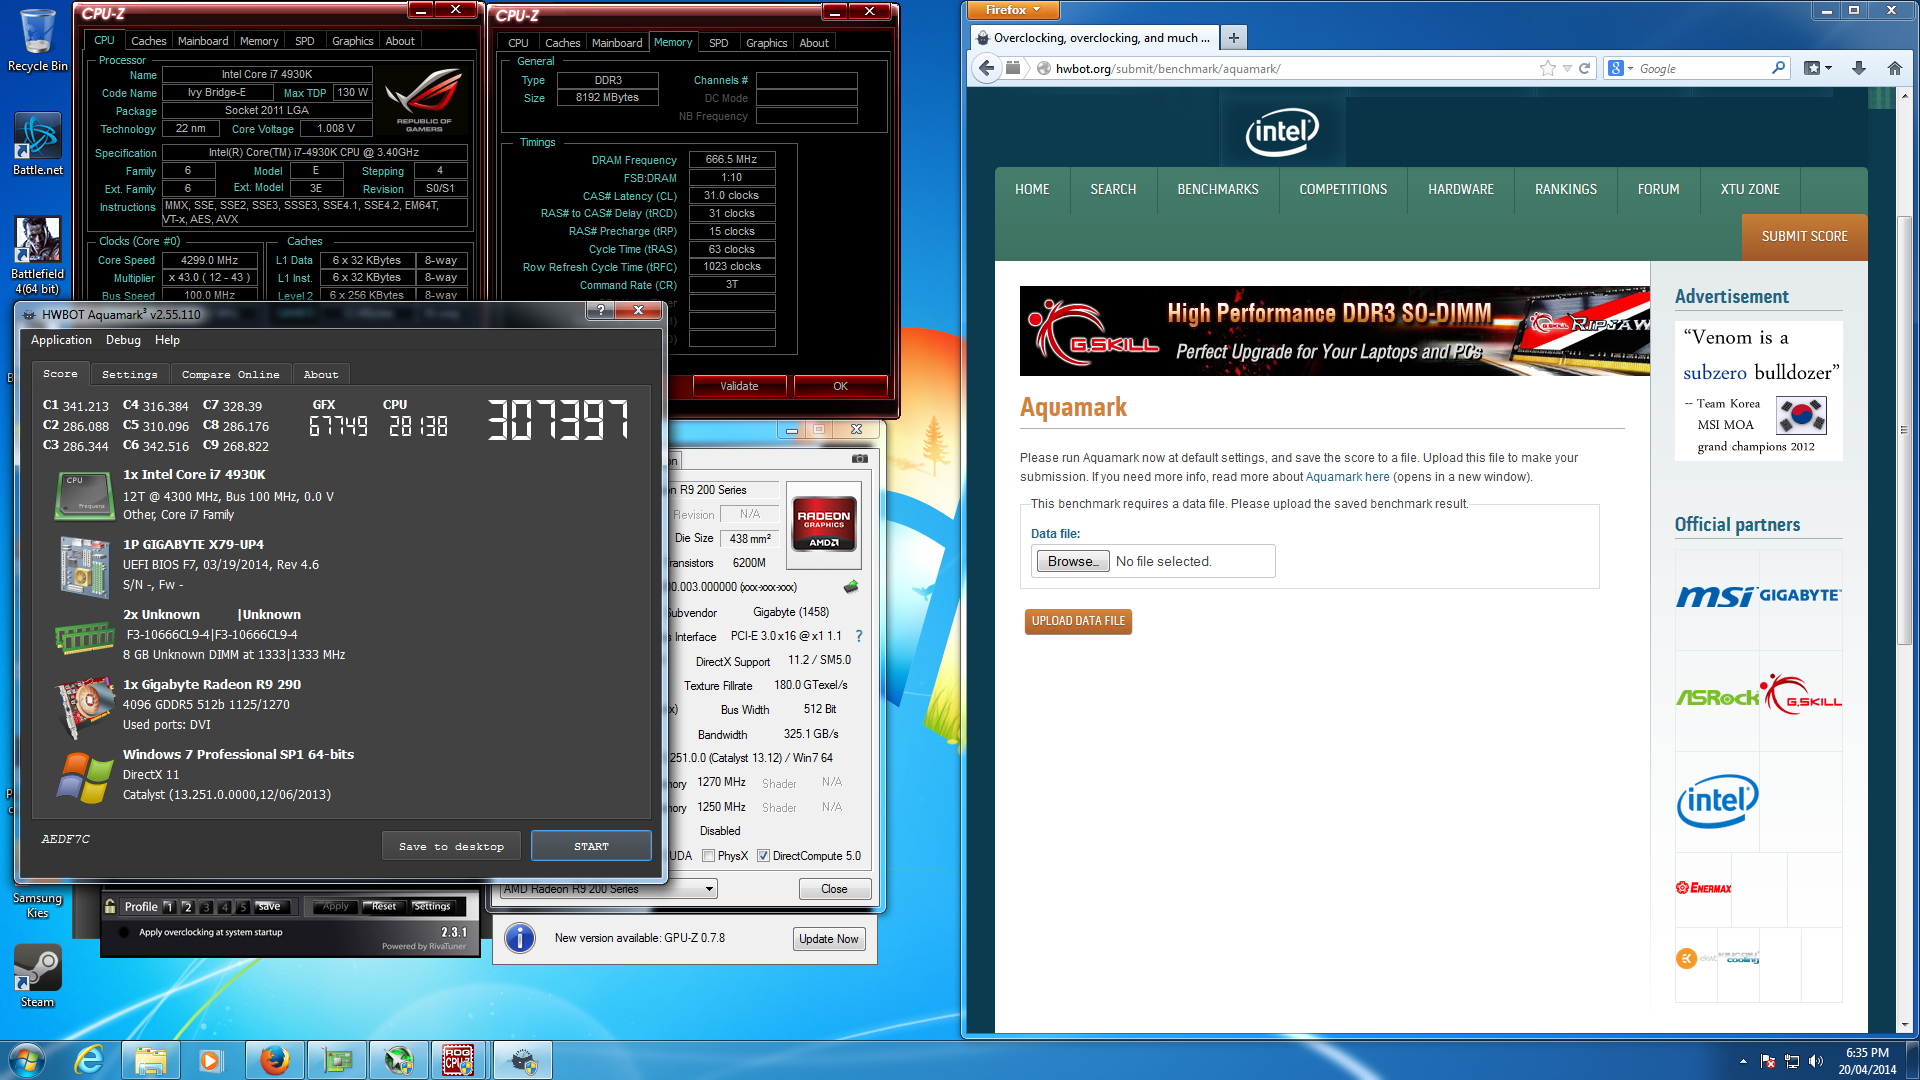Screen dimensions: 1920x1080
Task: Open the AMD Radeon R9 200 Series dropdown
Action: [x=608, y=889]
